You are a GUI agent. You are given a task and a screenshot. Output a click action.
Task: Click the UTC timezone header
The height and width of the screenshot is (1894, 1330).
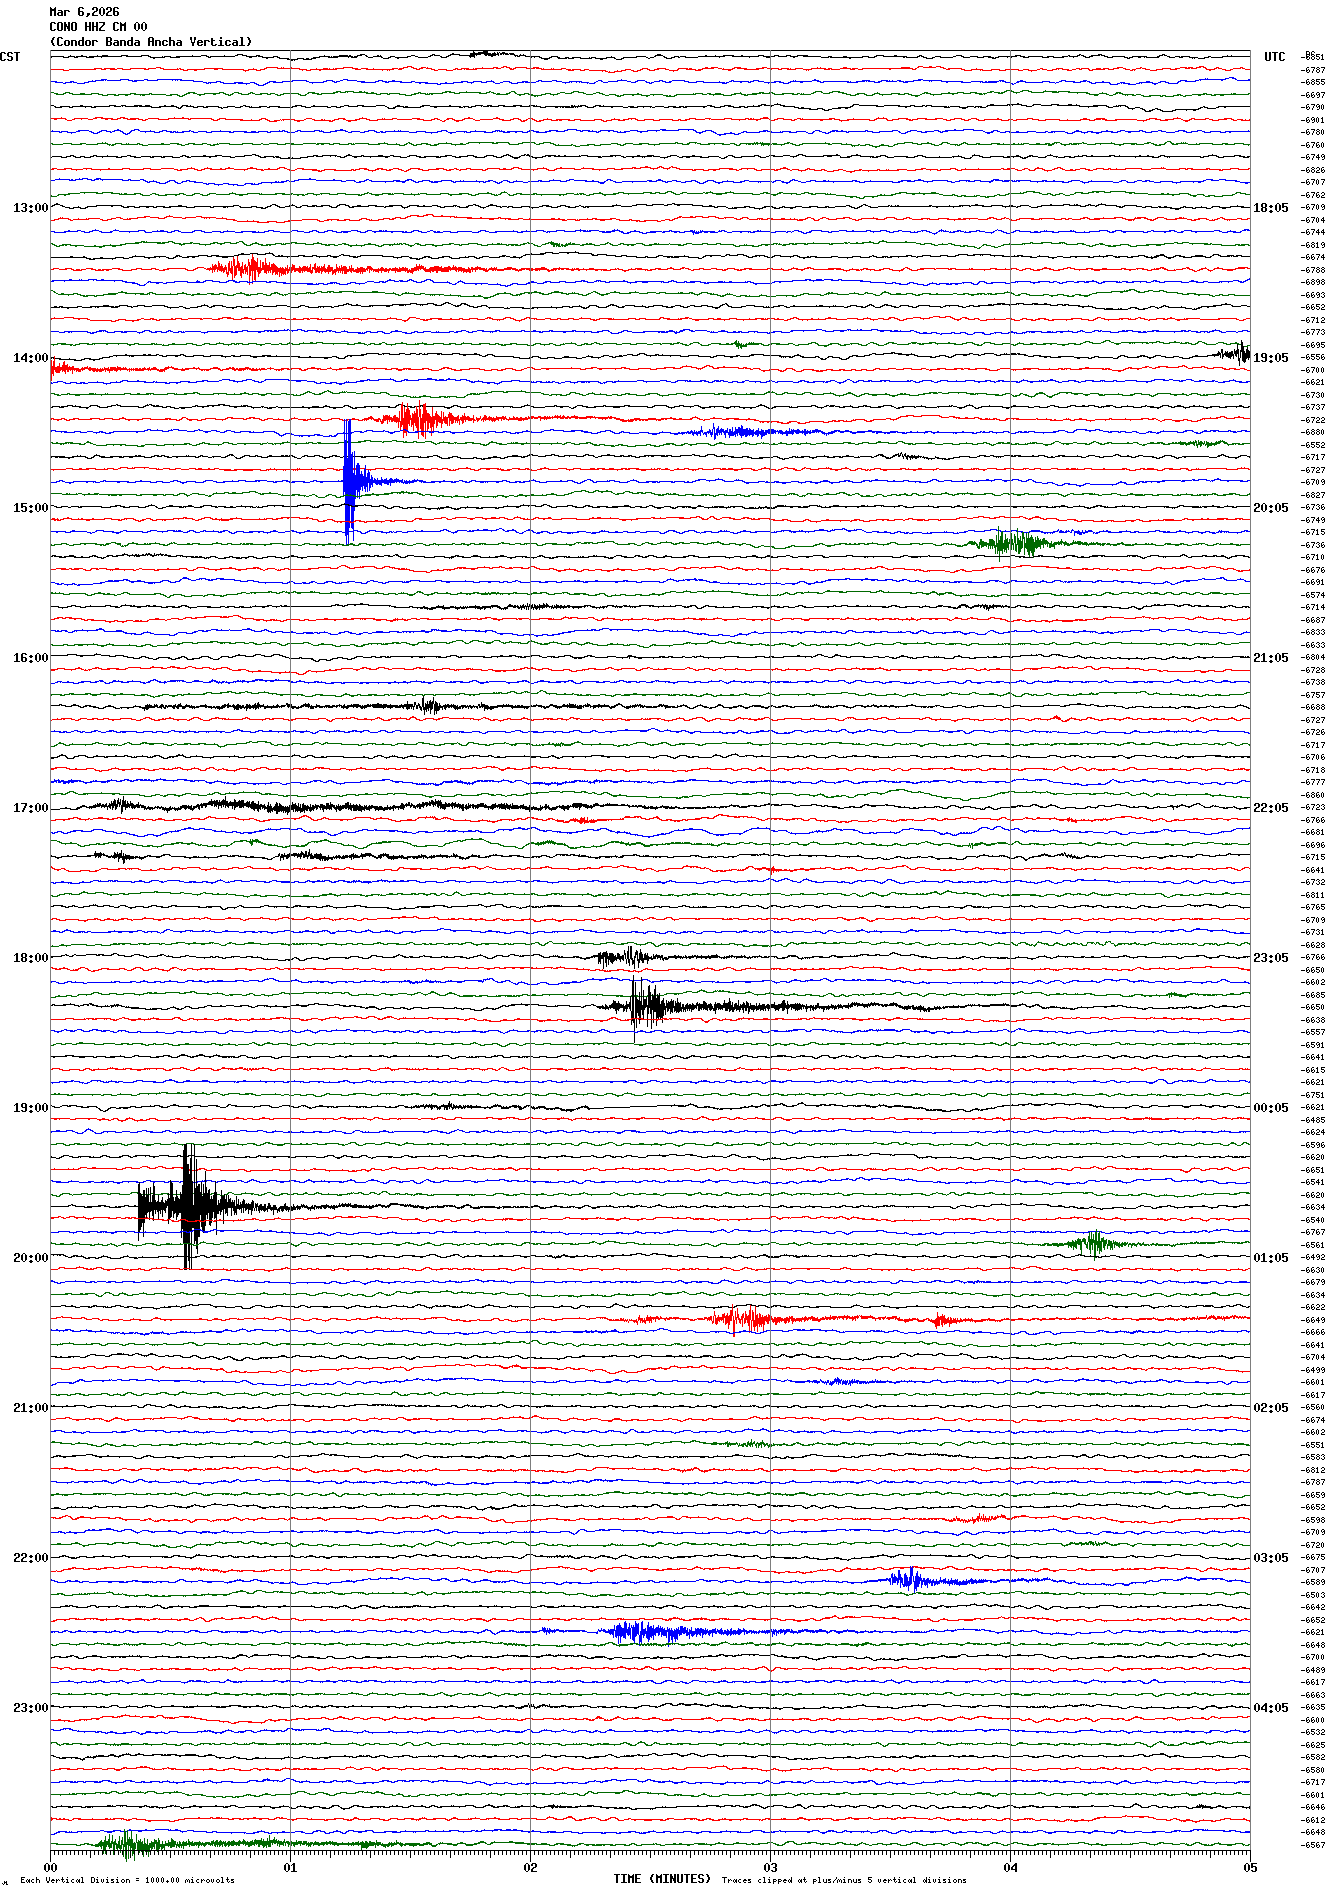pyautogui.click(x=1274, y=57)
